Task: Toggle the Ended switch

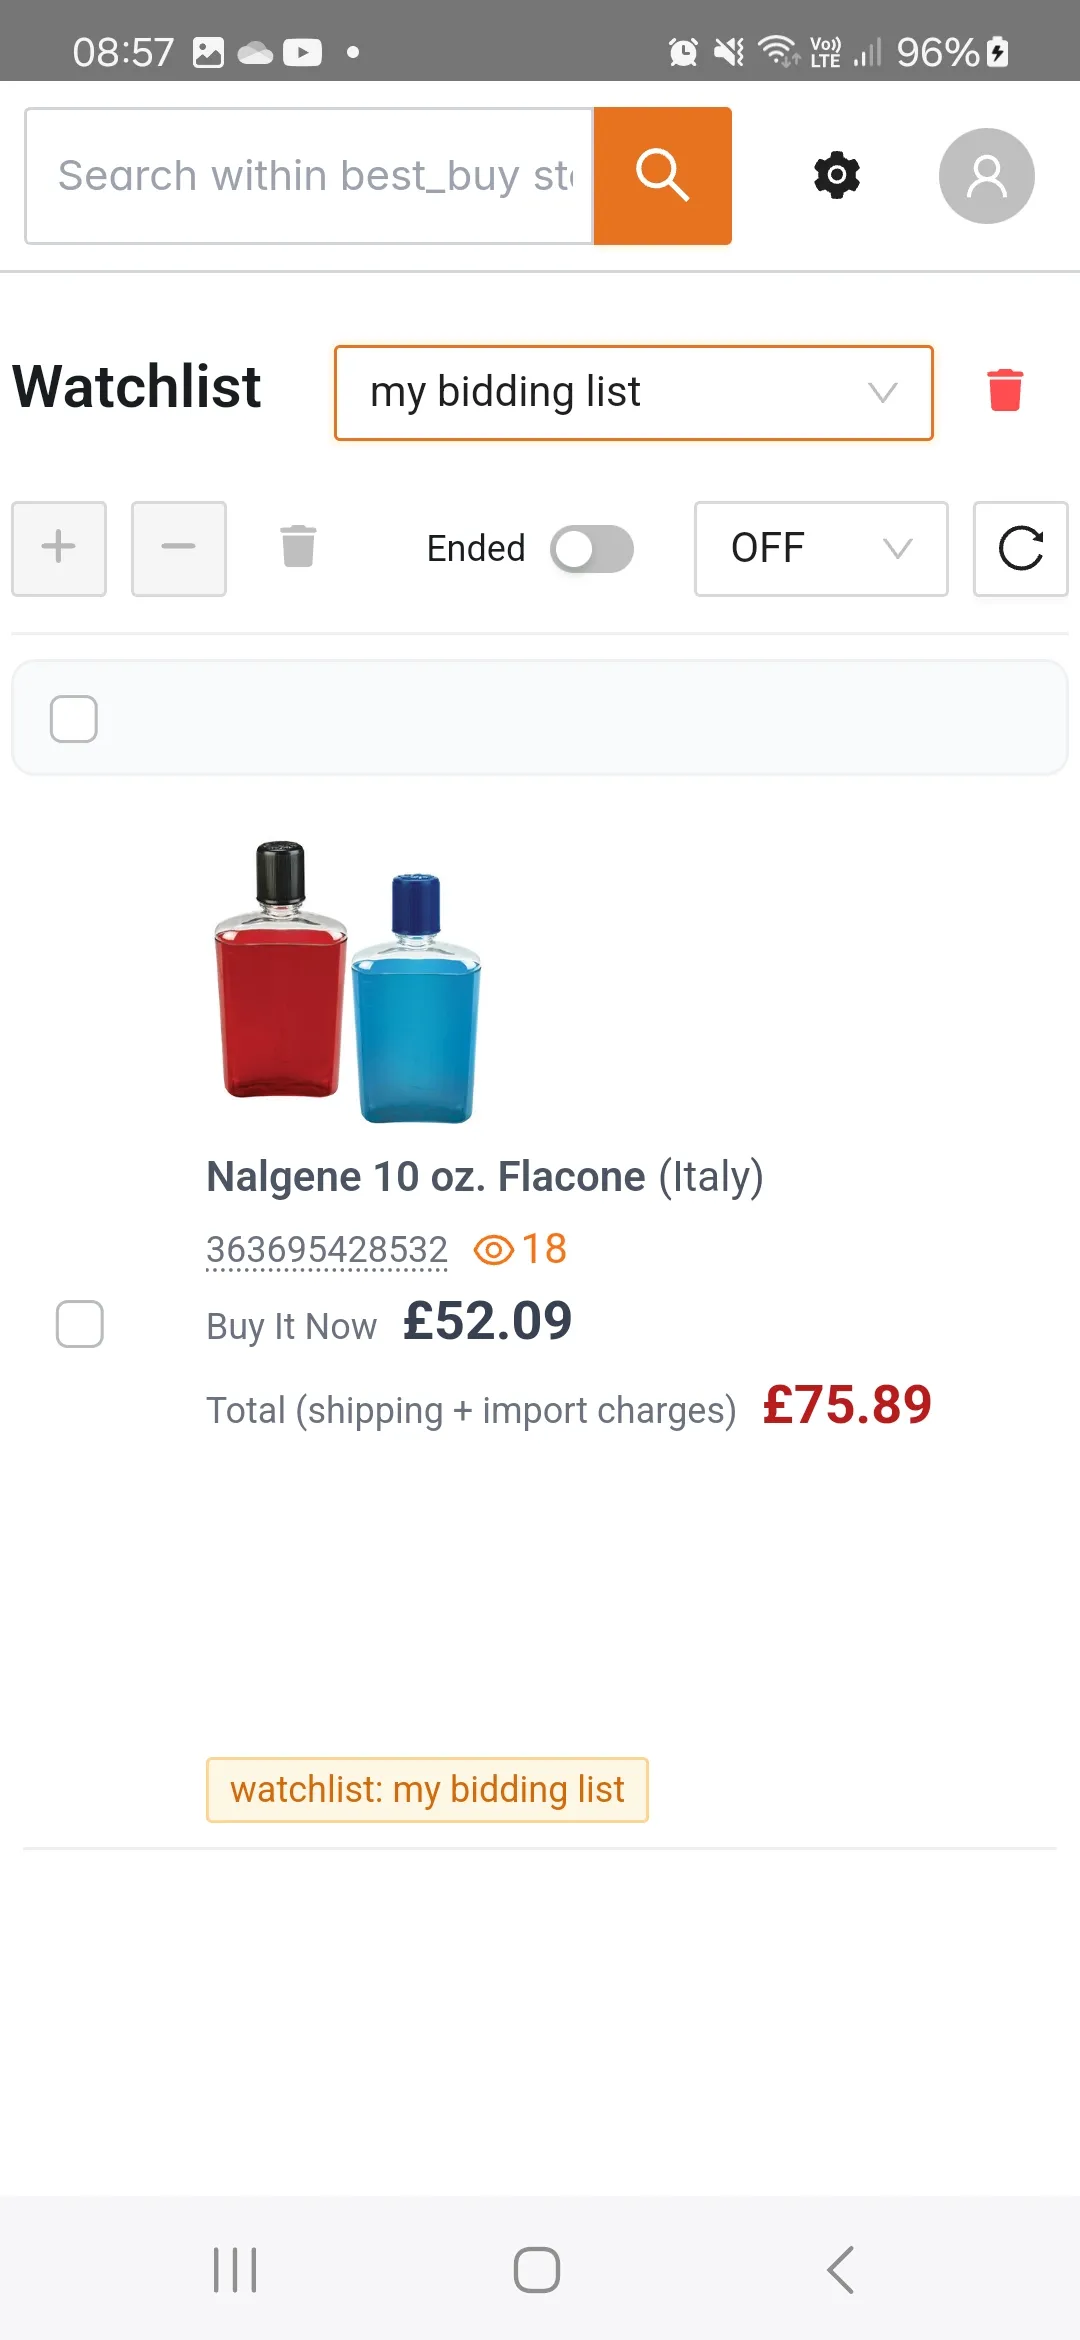Action: click(x=592, y=549)
